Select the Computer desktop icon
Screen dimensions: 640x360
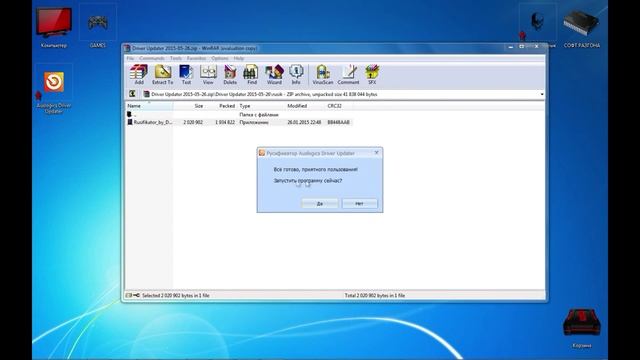54,28
